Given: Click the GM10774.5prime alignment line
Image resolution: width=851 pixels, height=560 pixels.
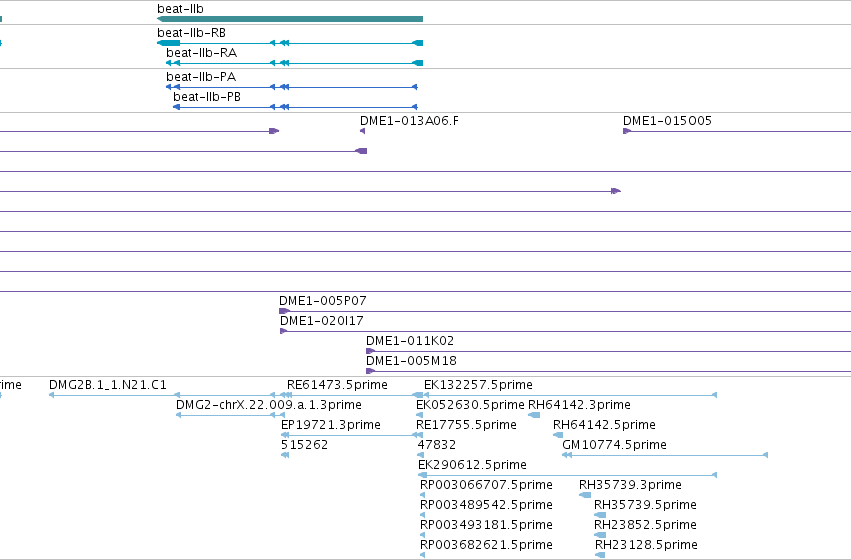Looking at the screenshot, I should 665,455.
